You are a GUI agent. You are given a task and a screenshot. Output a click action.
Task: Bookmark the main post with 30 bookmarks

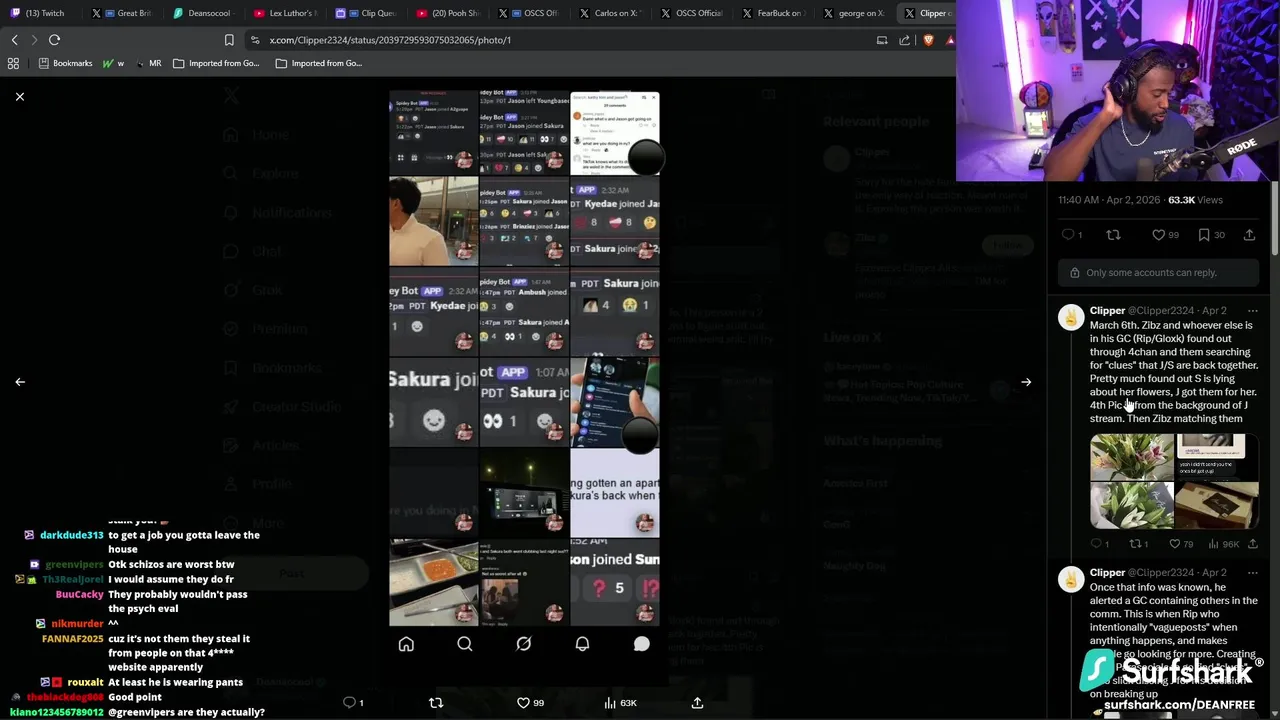[x=1210, y=235]
